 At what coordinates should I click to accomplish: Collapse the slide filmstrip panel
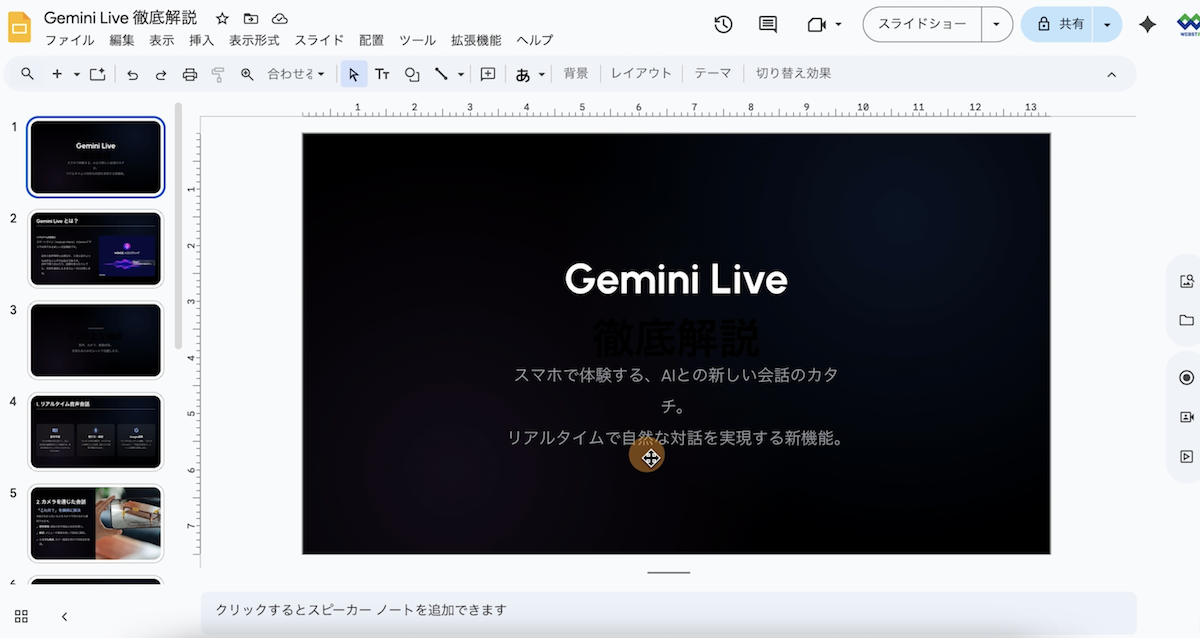point(64,616)
